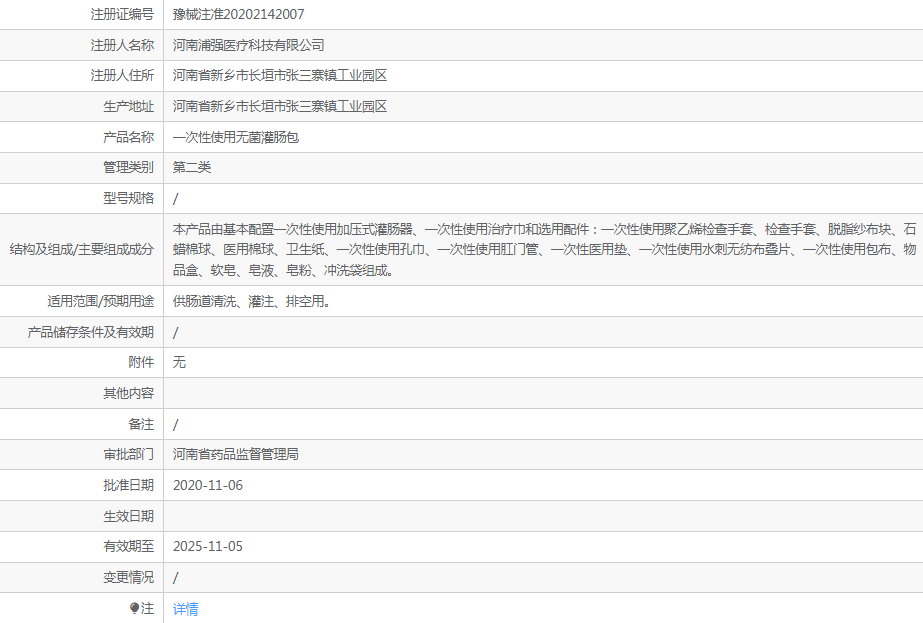Click the 型号规格 label
Viewport: 923px width, 623px height.
point(128,198)
